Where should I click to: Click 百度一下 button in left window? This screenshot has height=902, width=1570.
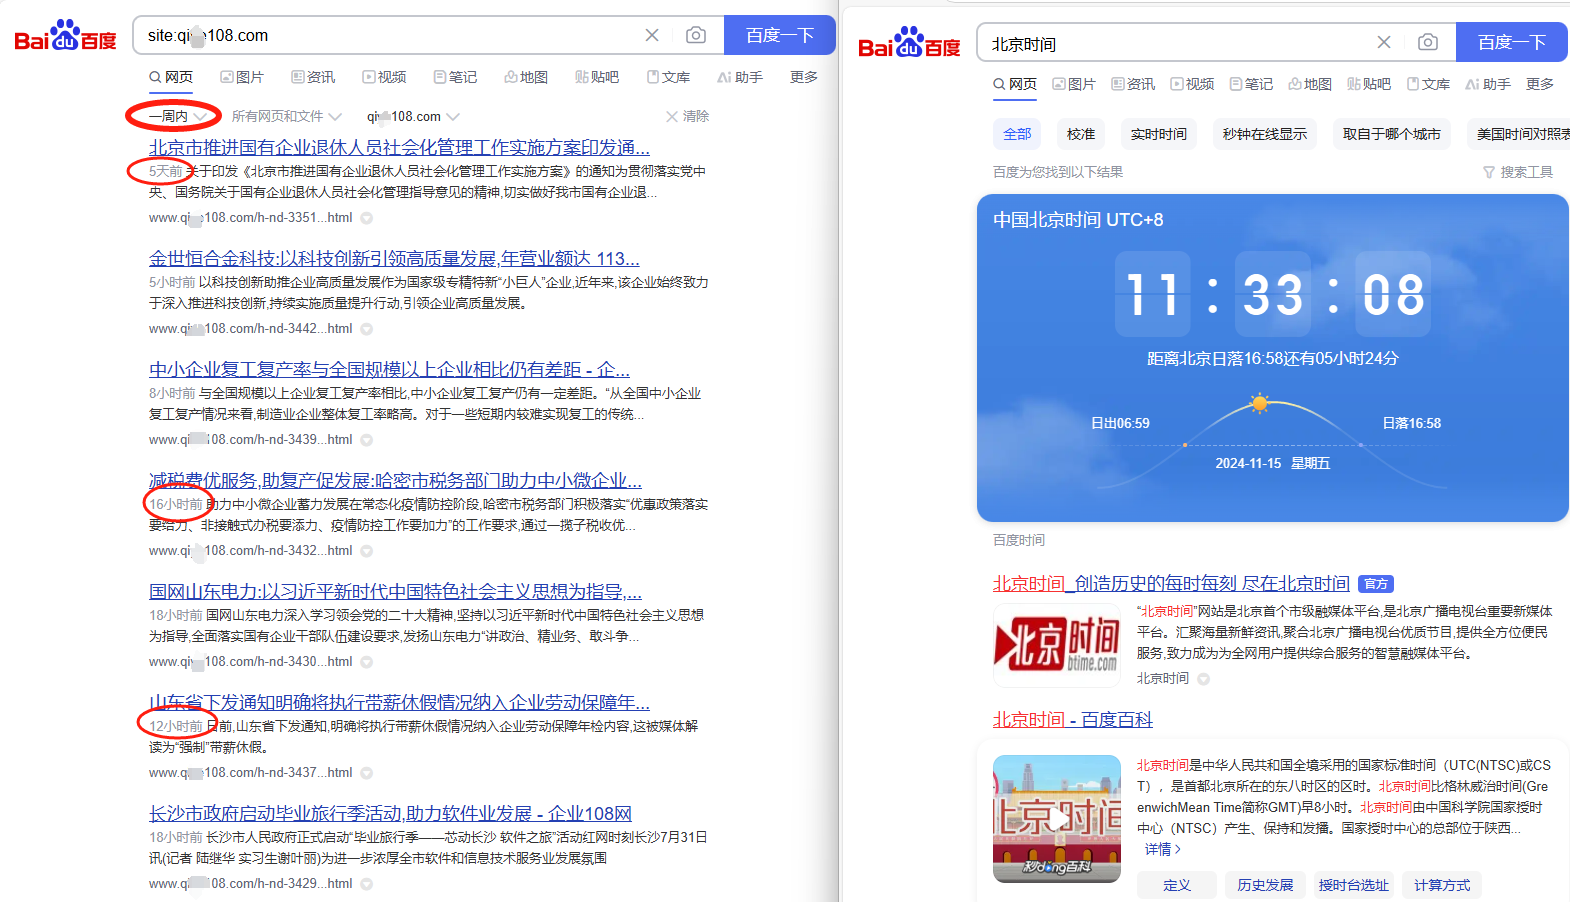[780, 35]
